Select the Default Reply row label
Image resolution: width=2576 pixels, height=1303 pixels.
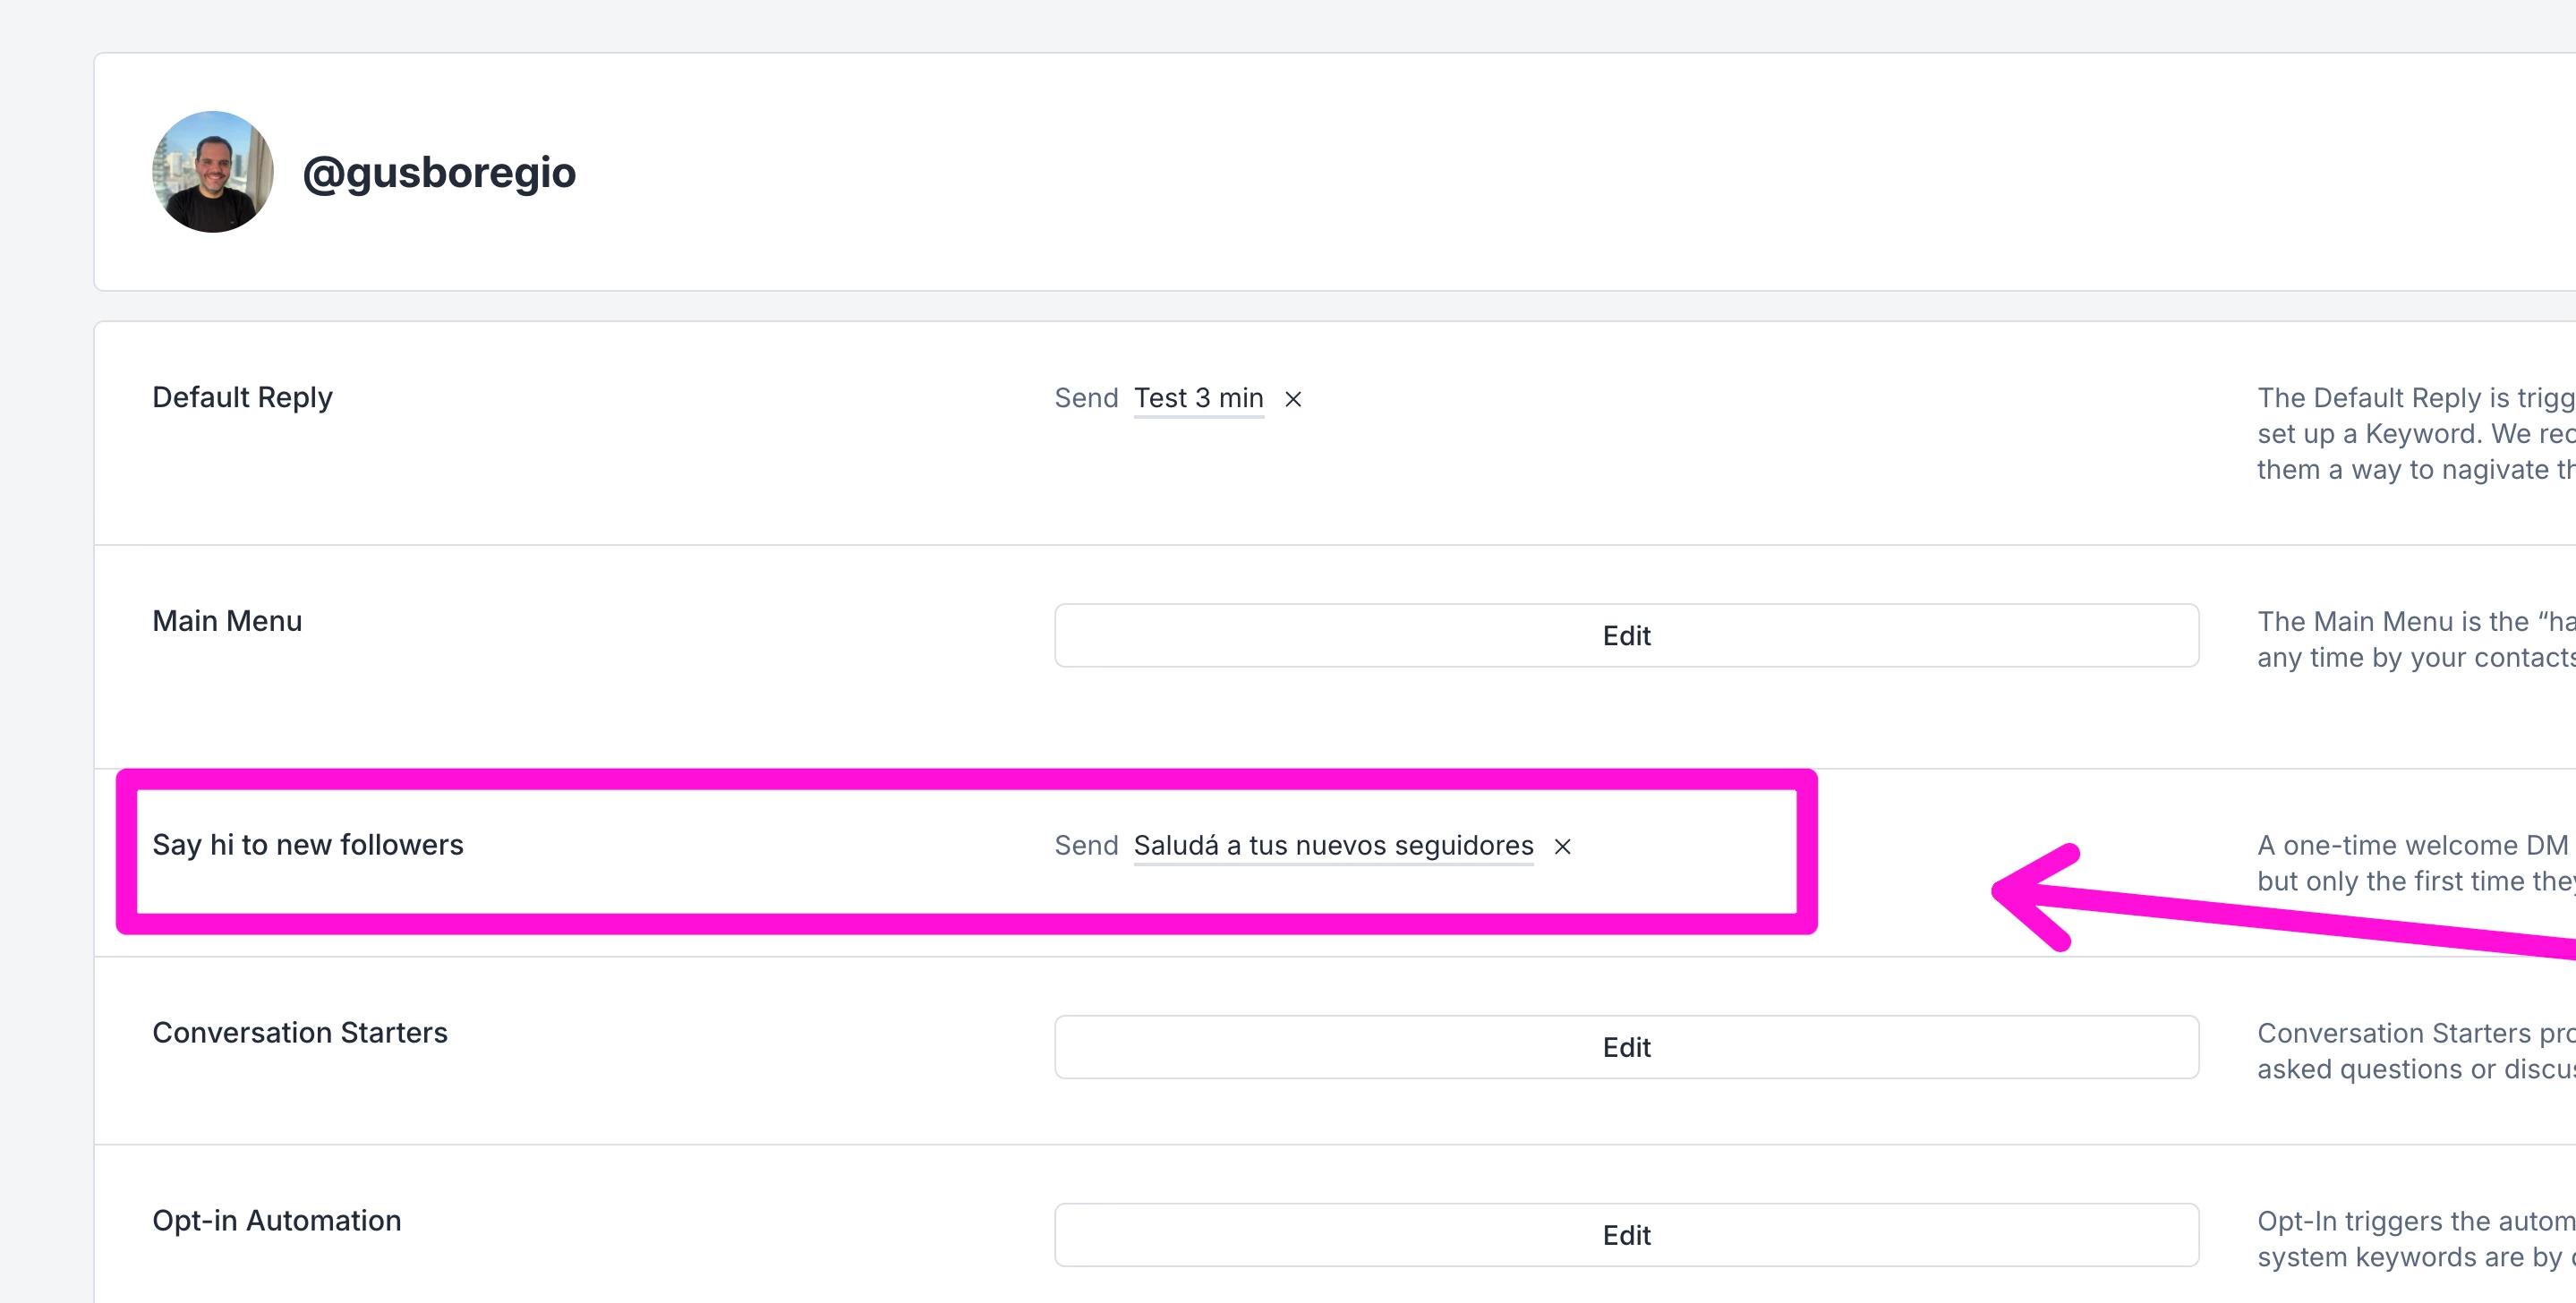(242, 397)
